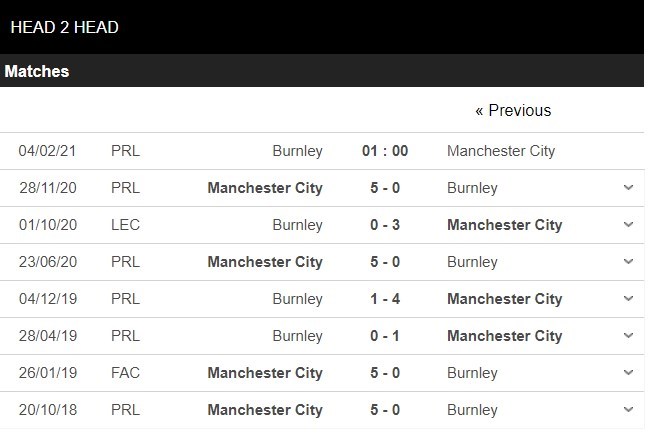Expand the 28/04/19 match details chevron
The width and height of the screenshot is (649, 437).
(628, 336)
